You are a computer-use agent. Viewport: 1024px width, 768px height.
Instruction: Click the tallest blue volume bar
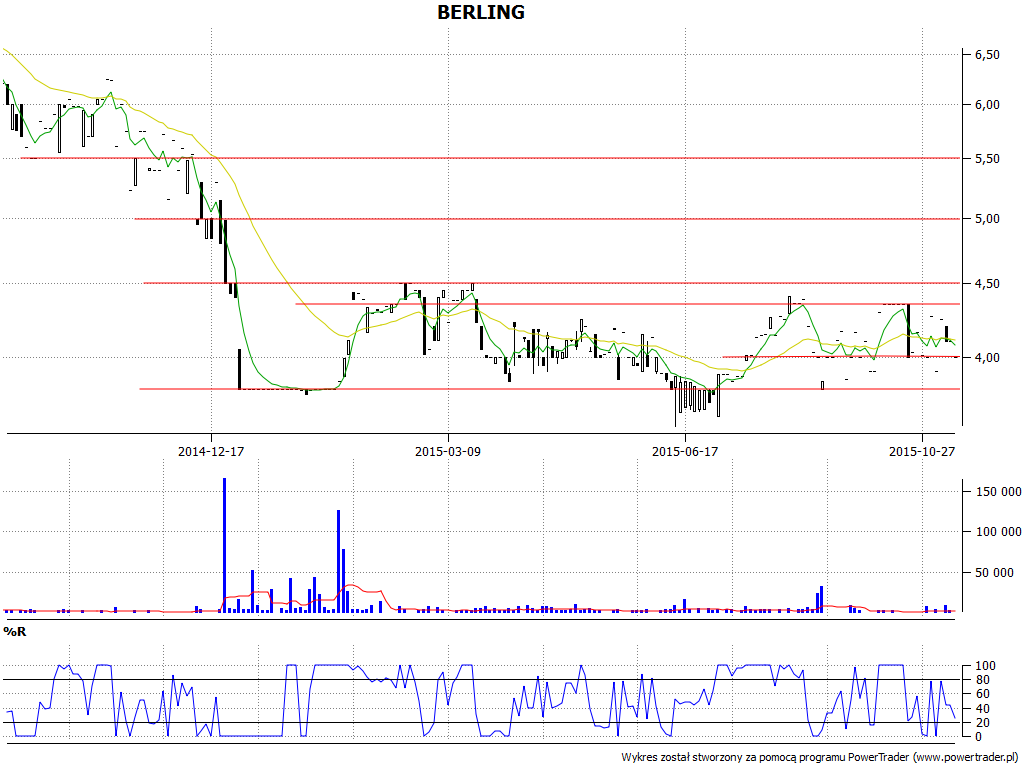225,545
